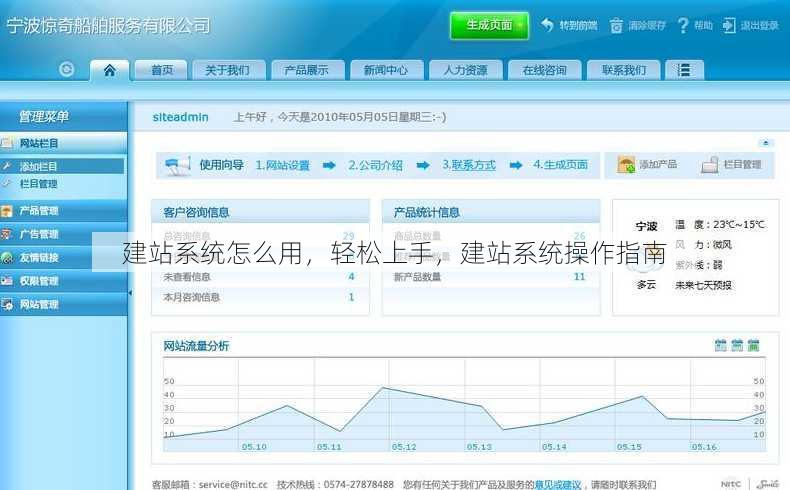Open wizard step 3.联系方式
The image size is (790, 490).
point(469,165)
